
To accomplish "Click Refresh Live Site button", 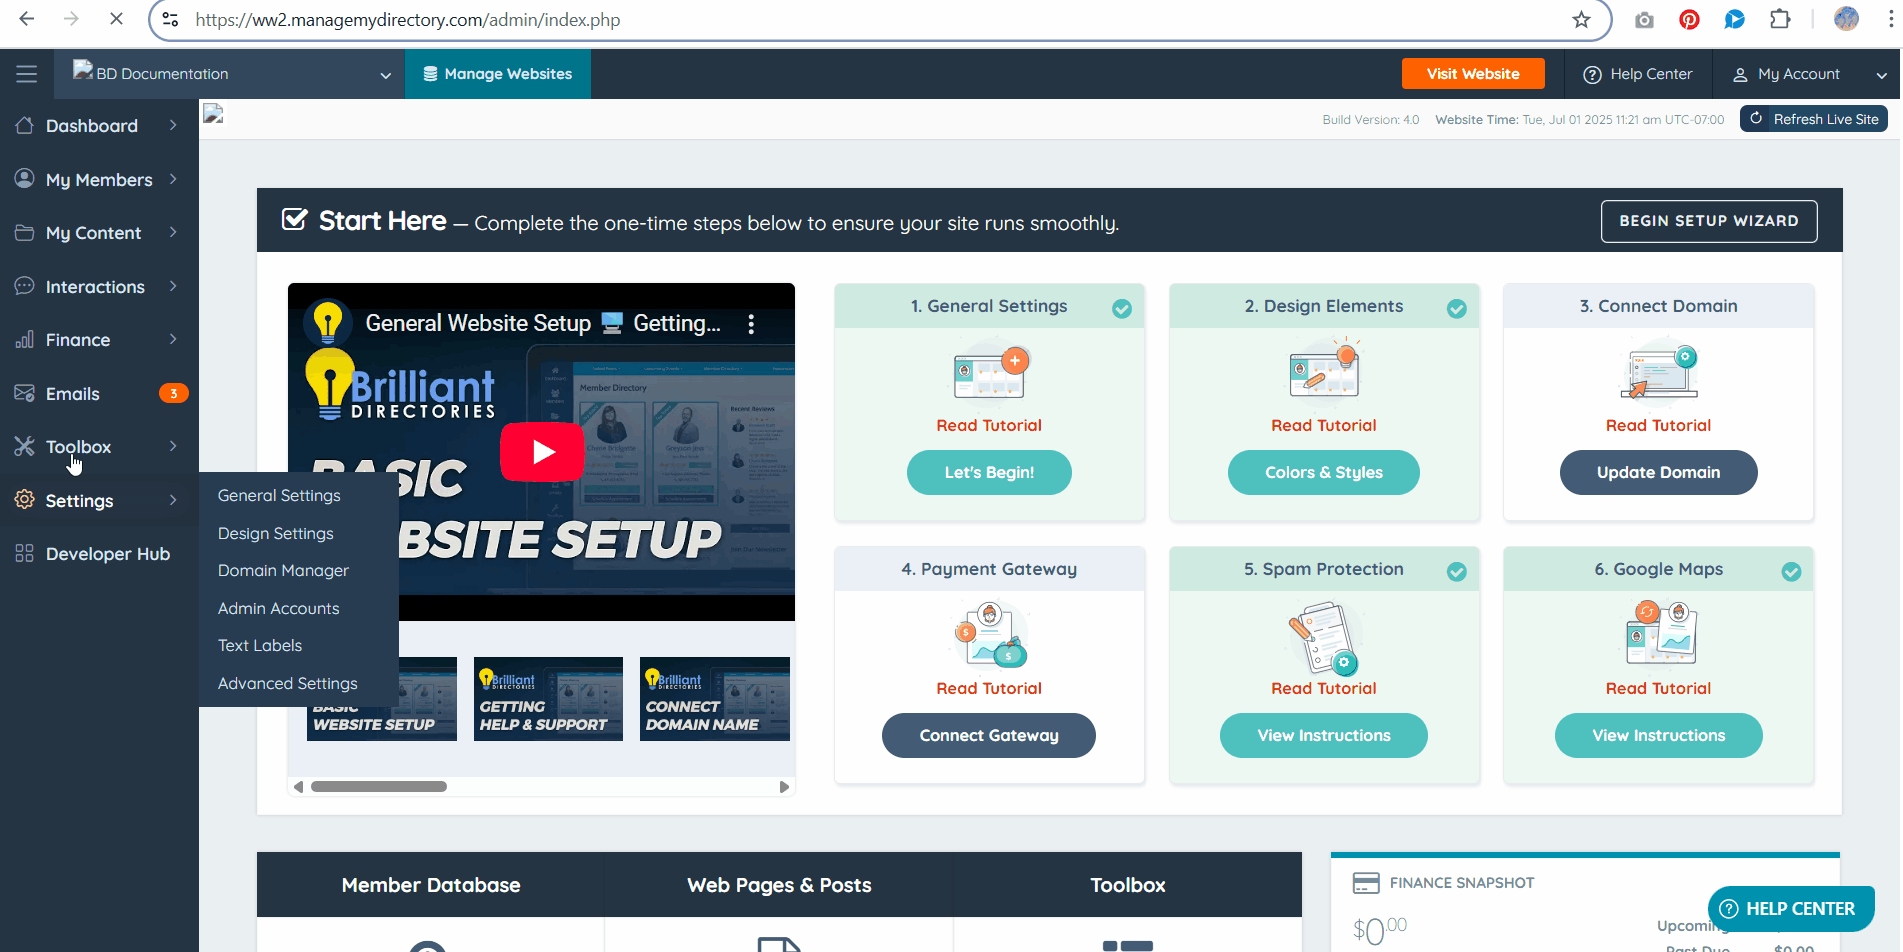I will [x=1814, y=119].
